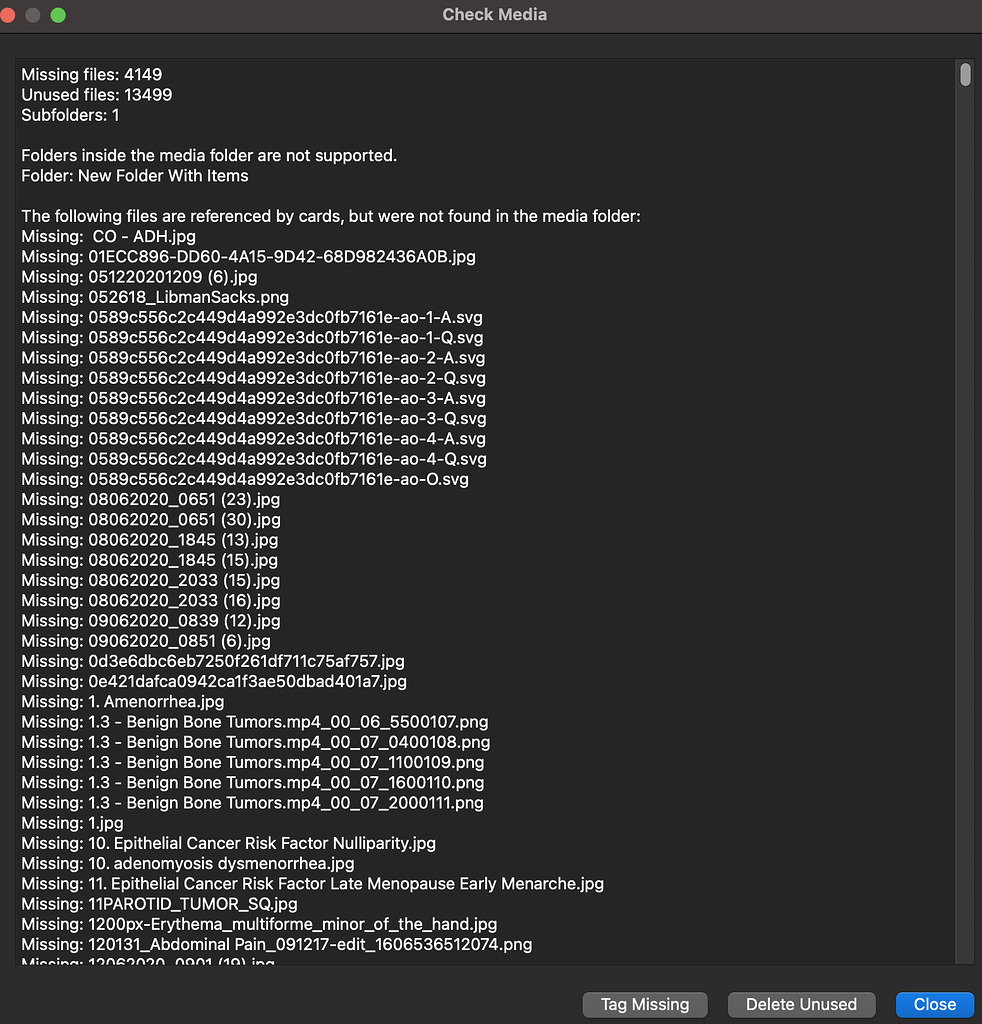Click the Check Media window title

[x=494, y=15]
